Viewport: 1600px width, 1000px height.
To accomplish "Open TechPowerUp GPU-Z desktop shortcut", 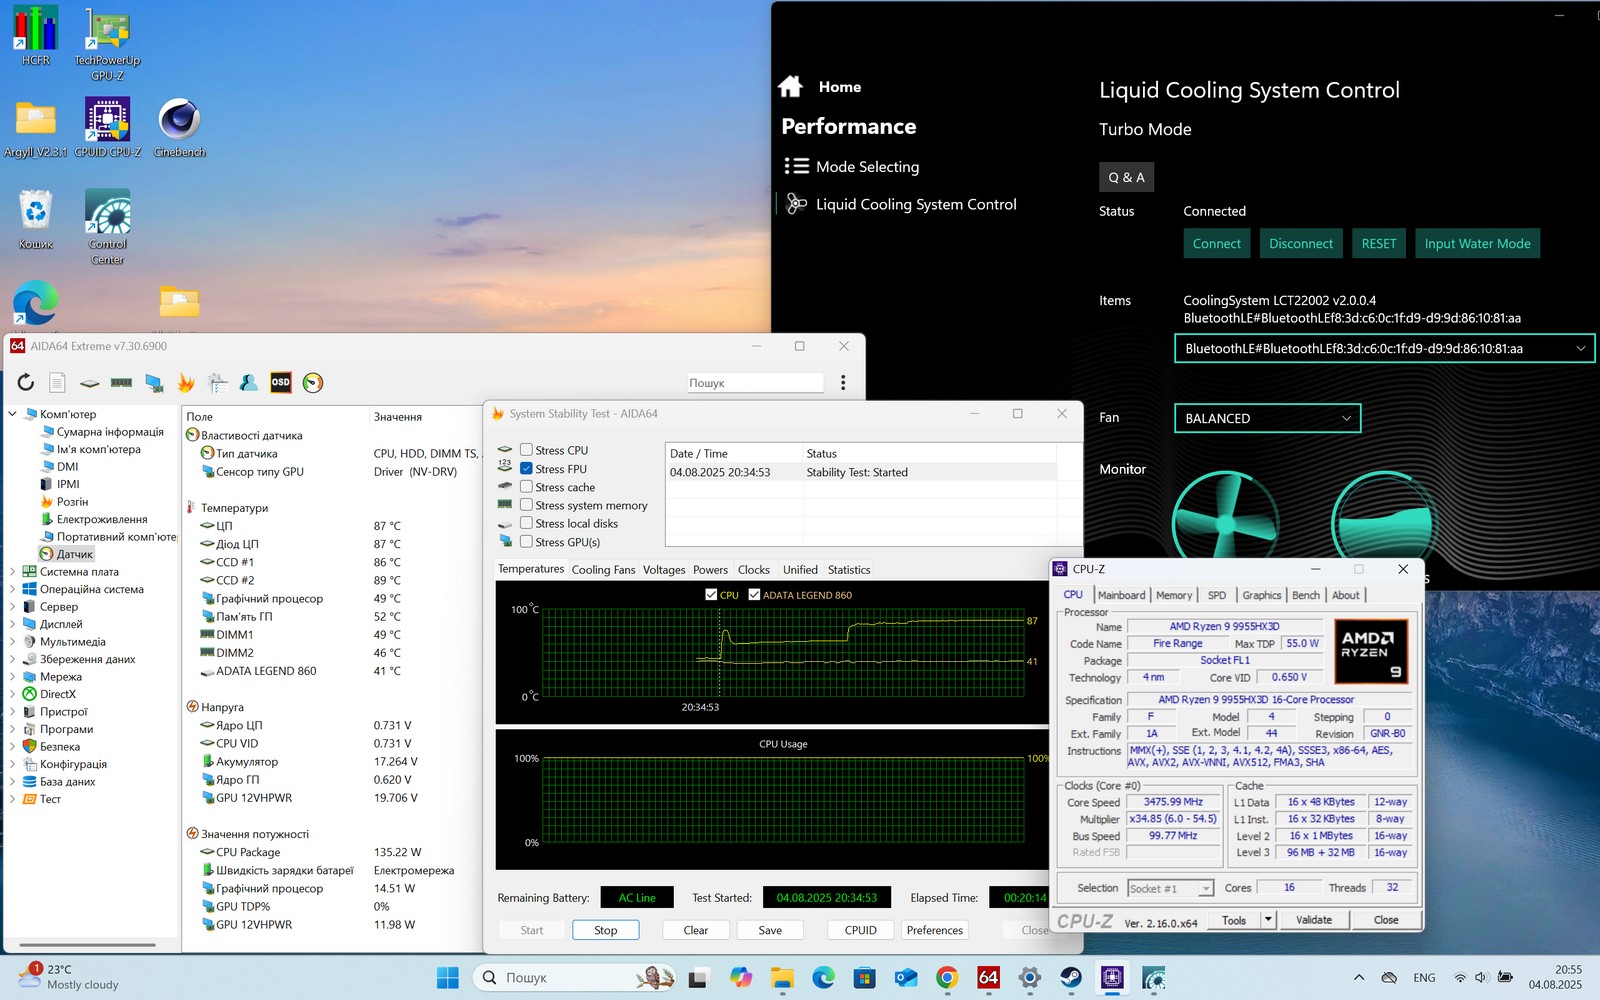I will 107,43.
